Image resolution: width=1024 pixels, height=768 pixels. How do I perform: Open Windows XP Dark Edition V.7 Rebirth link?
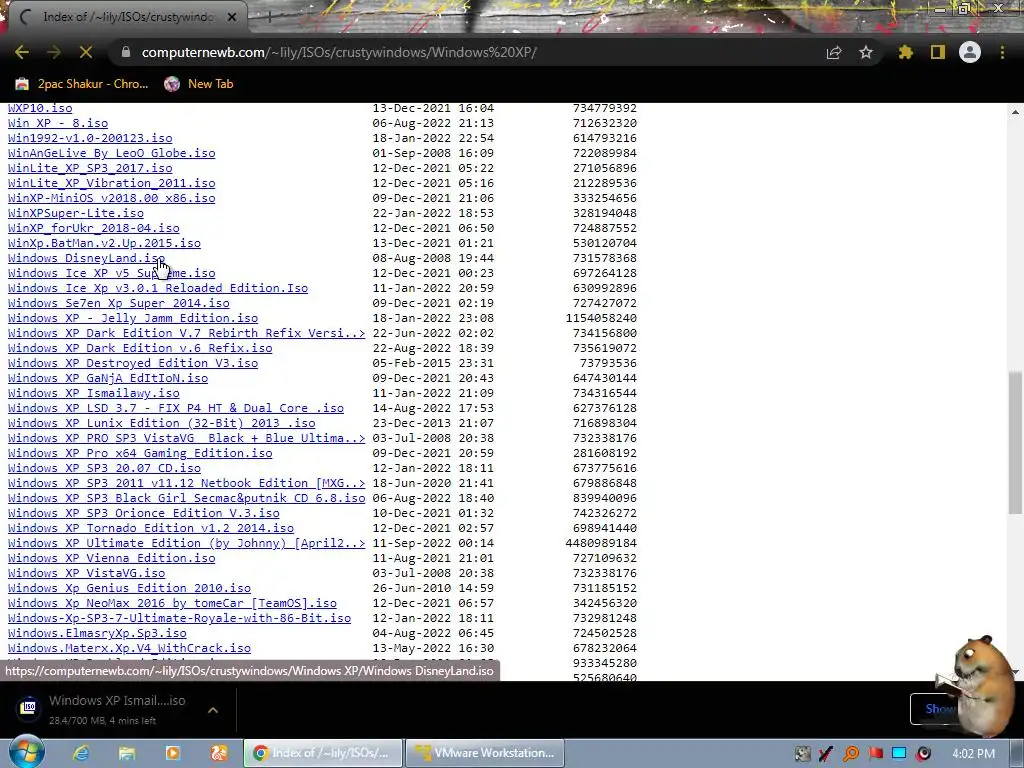(186, 333)
